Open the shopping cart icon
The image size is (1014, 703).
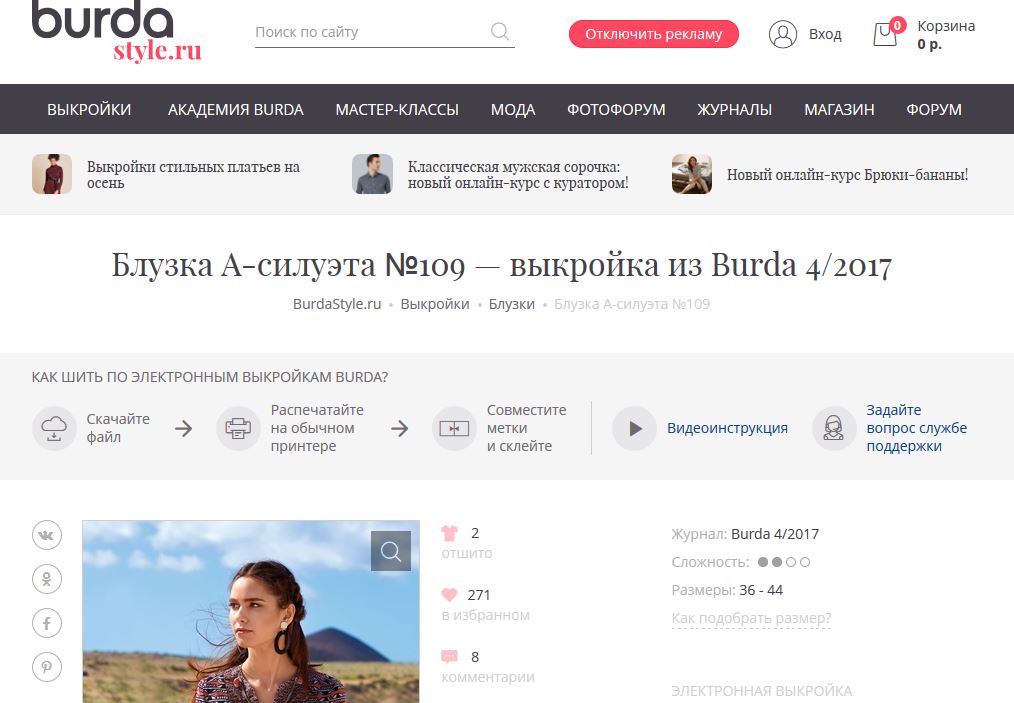tap(885, 34)
